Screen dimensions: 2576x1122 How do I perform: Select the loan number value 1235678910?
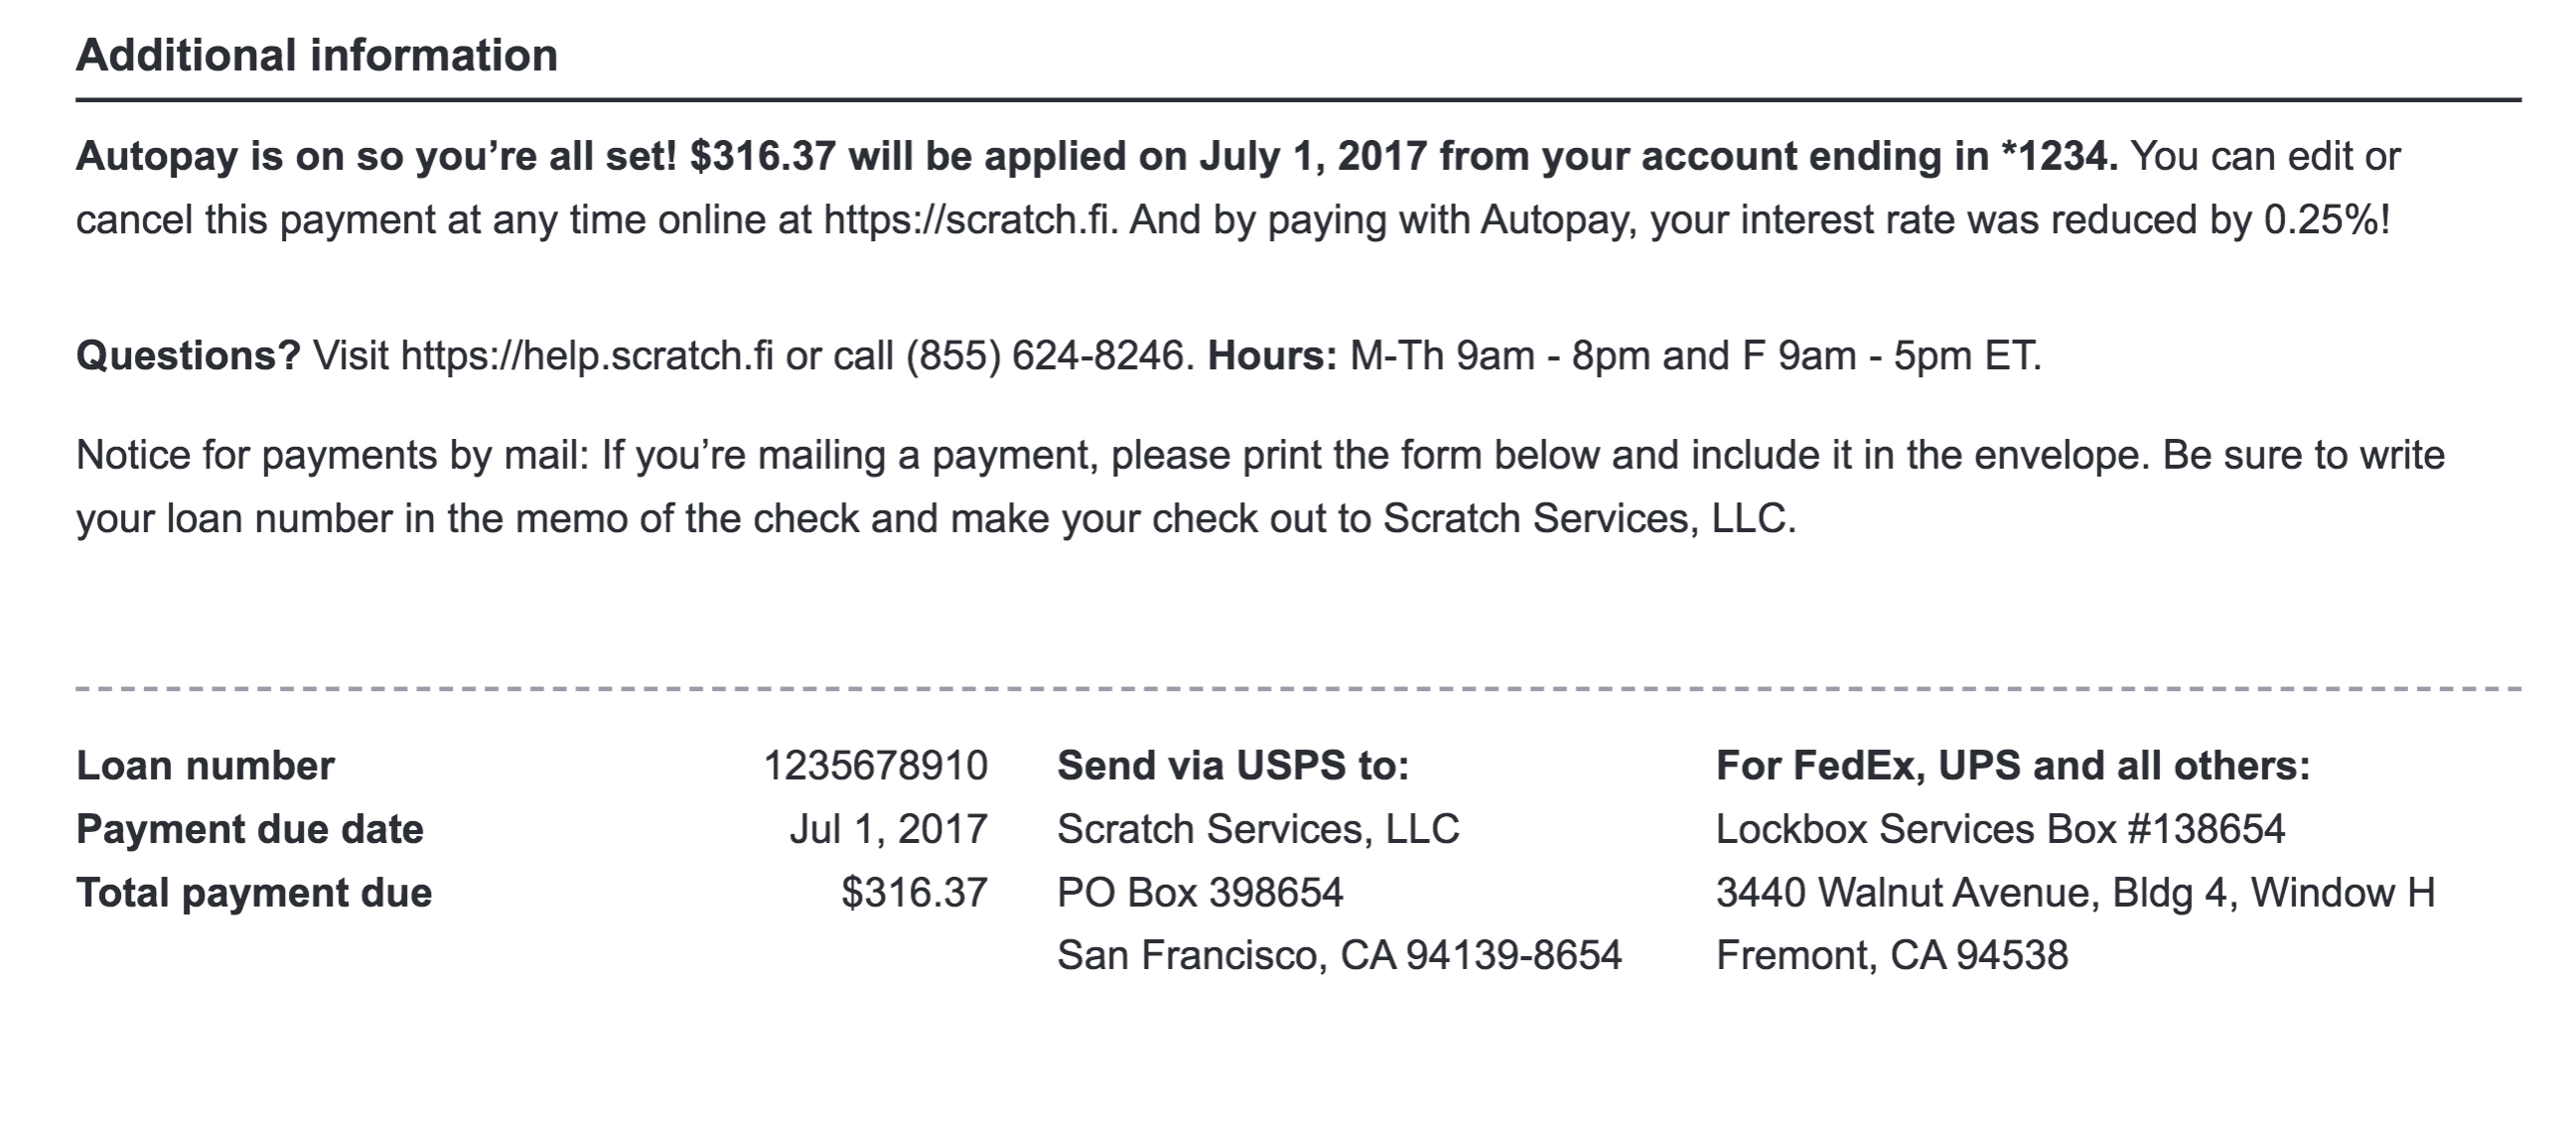(875, 766)
